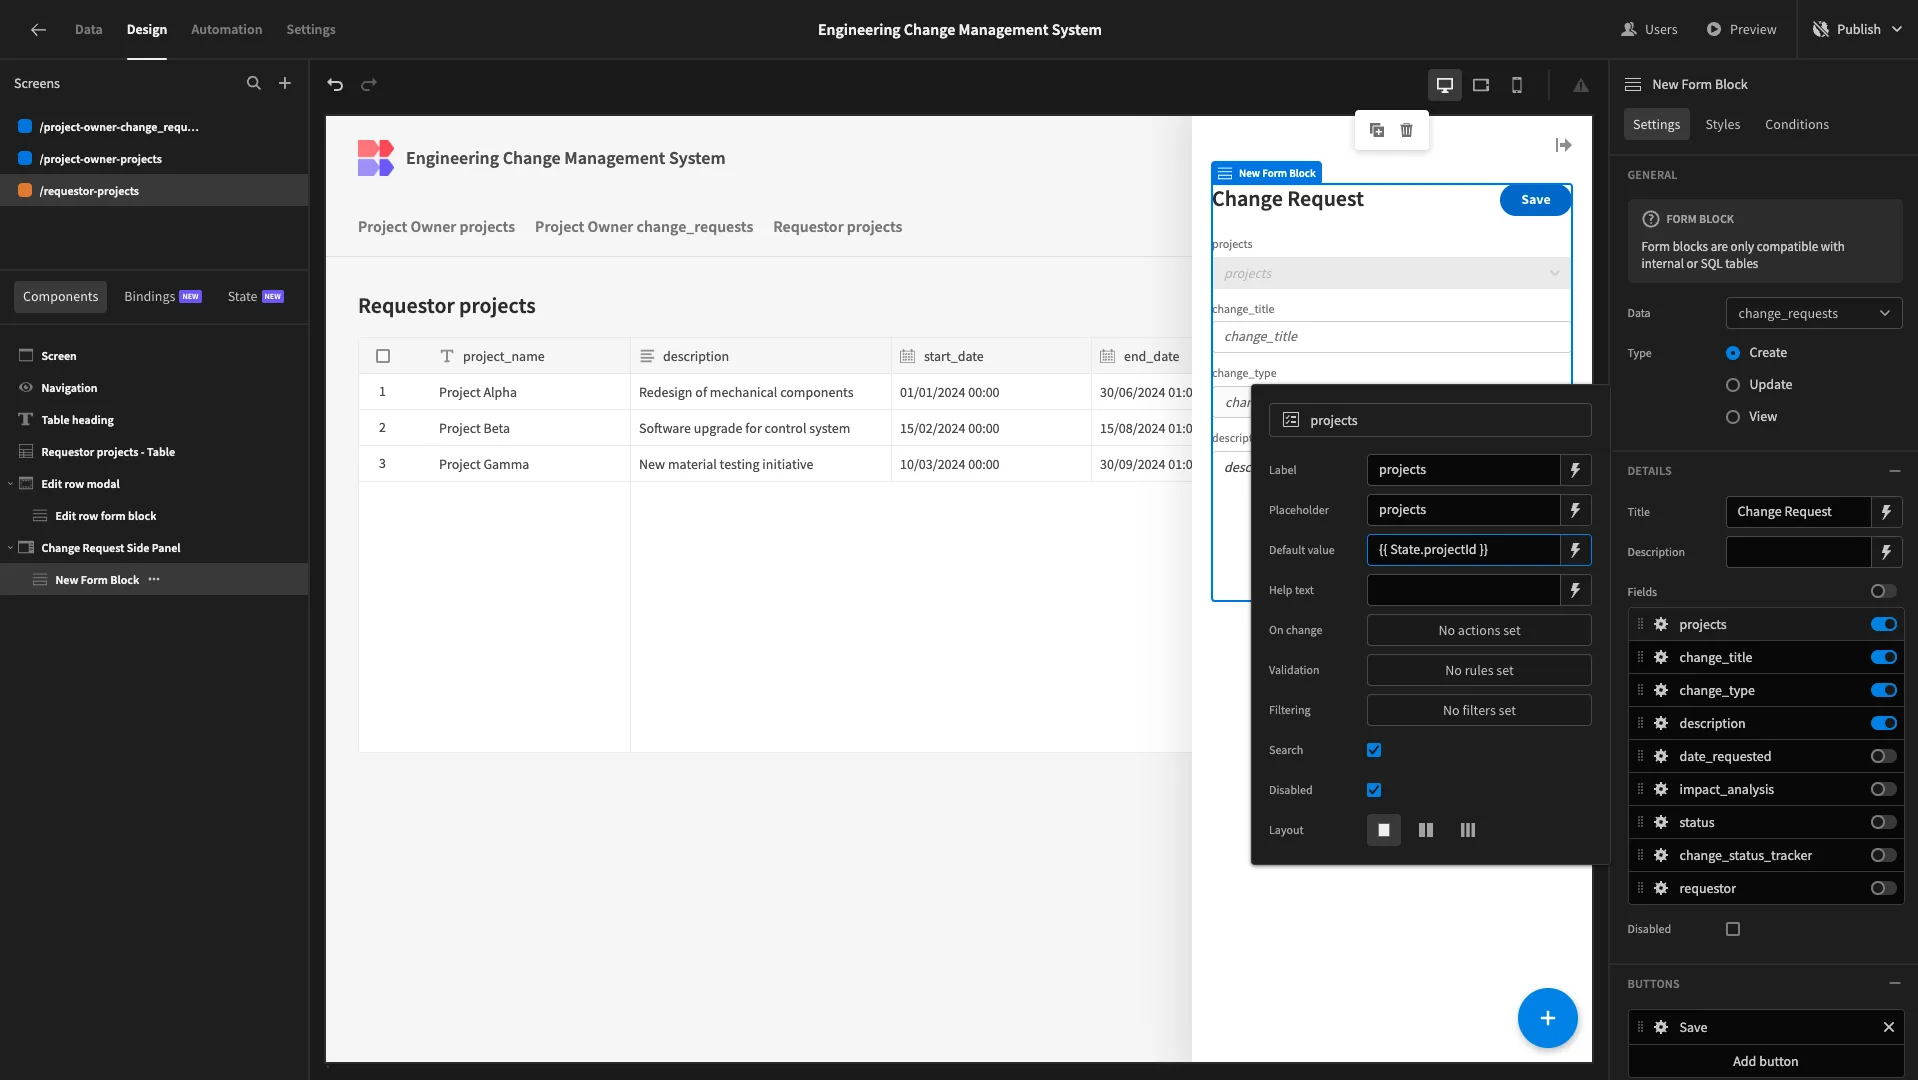The height and width of the screenshot is (1080, 1918).
Task: Collapse the Edit row modal tree item
Action: pyautogui.click(x=11, y=484)
